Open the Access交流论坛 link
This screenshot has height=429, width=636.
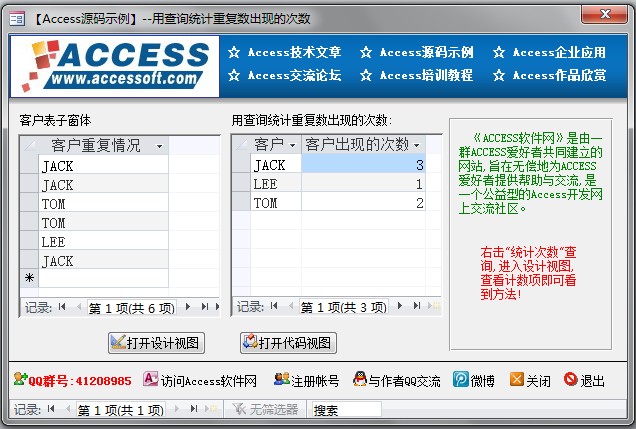[294, 75]
